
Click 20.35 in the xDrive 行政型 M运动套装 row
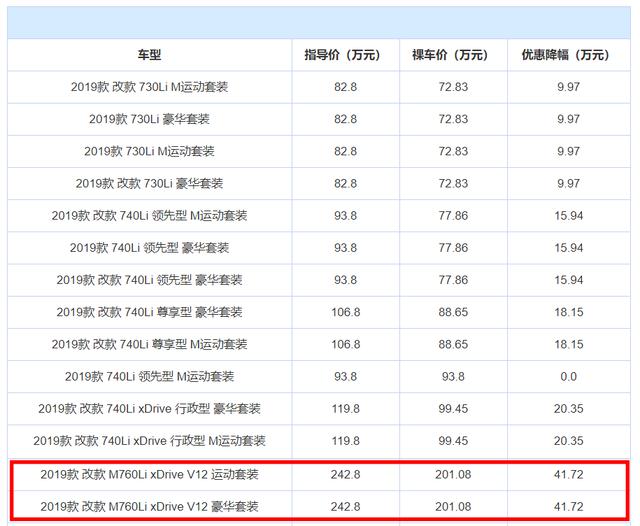coord(569,441)
